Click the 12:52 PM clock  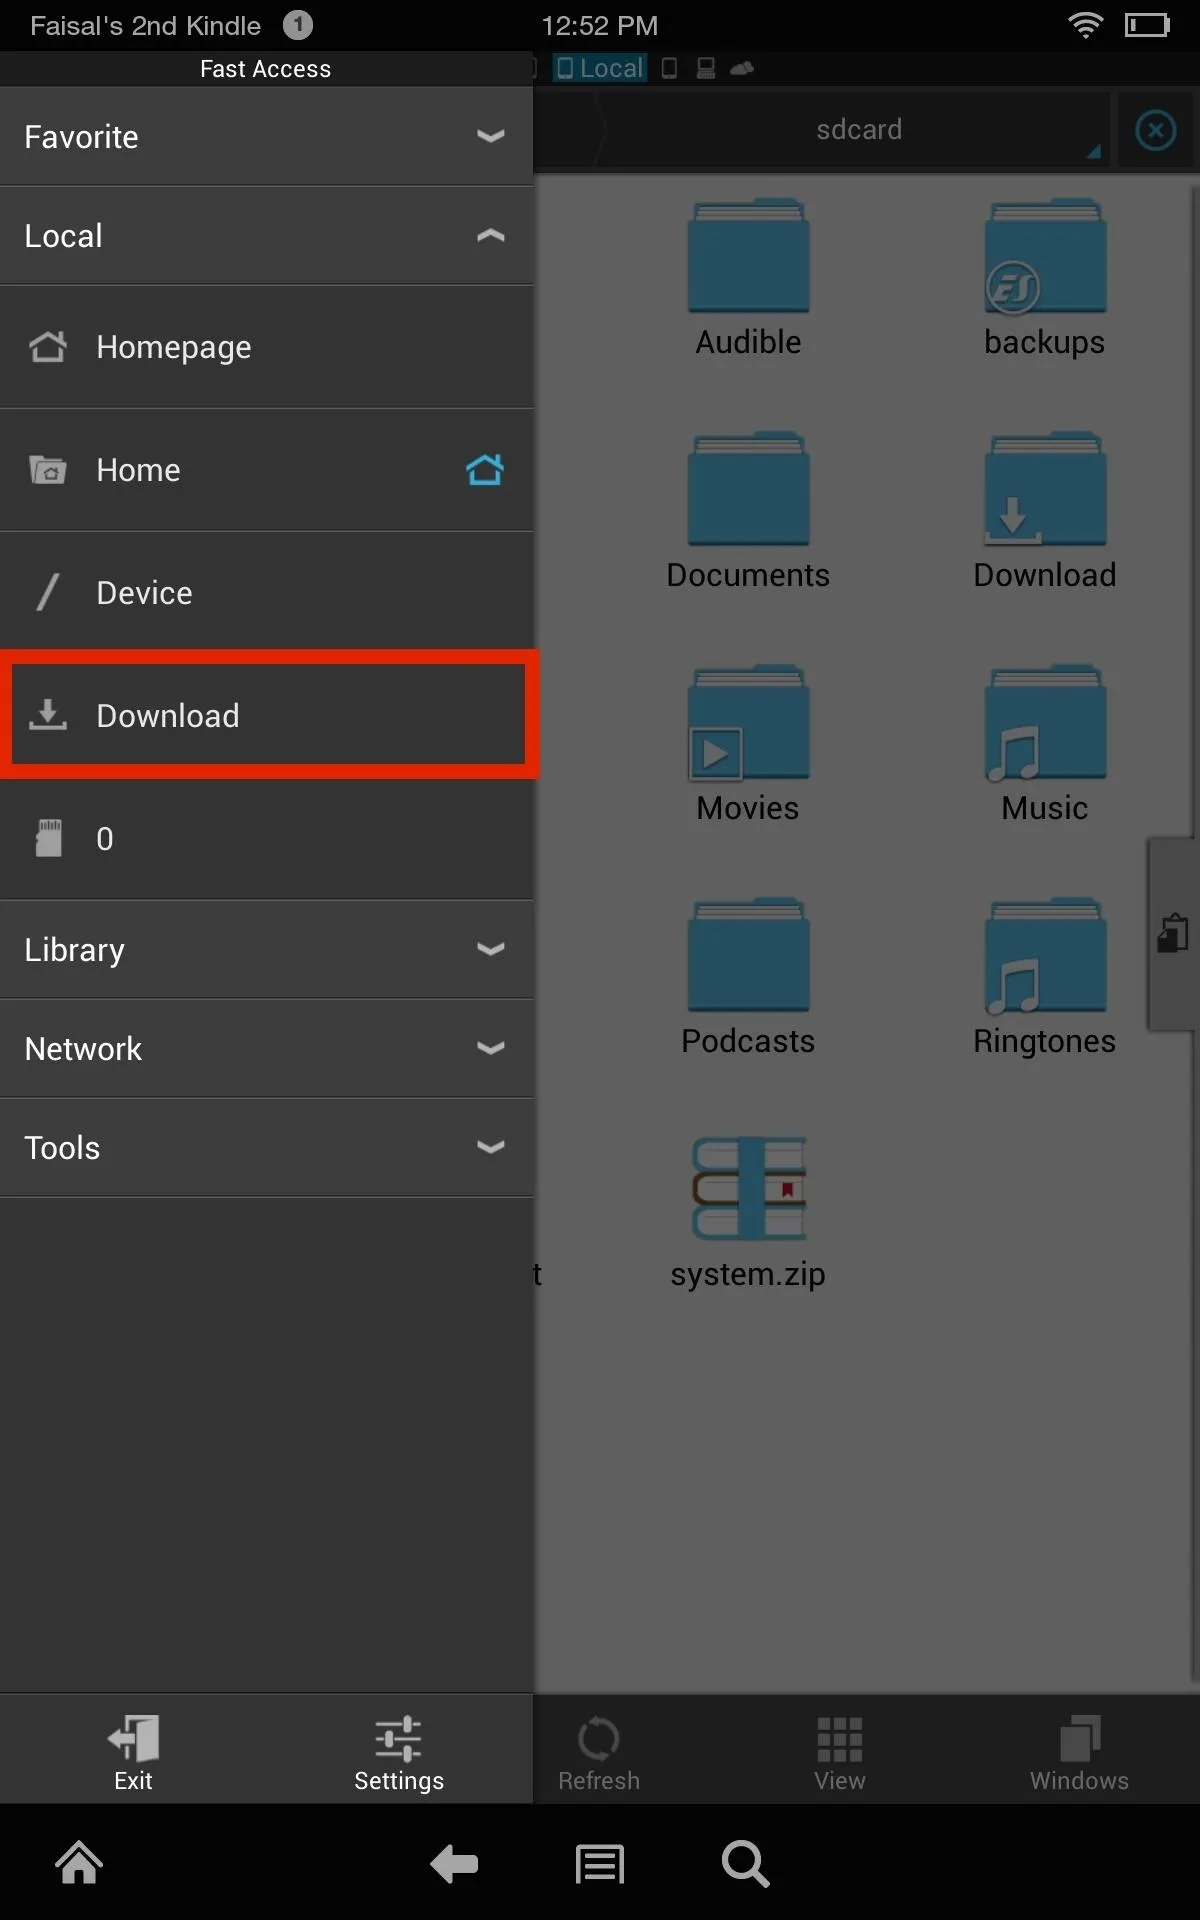[x=600, y=25]
